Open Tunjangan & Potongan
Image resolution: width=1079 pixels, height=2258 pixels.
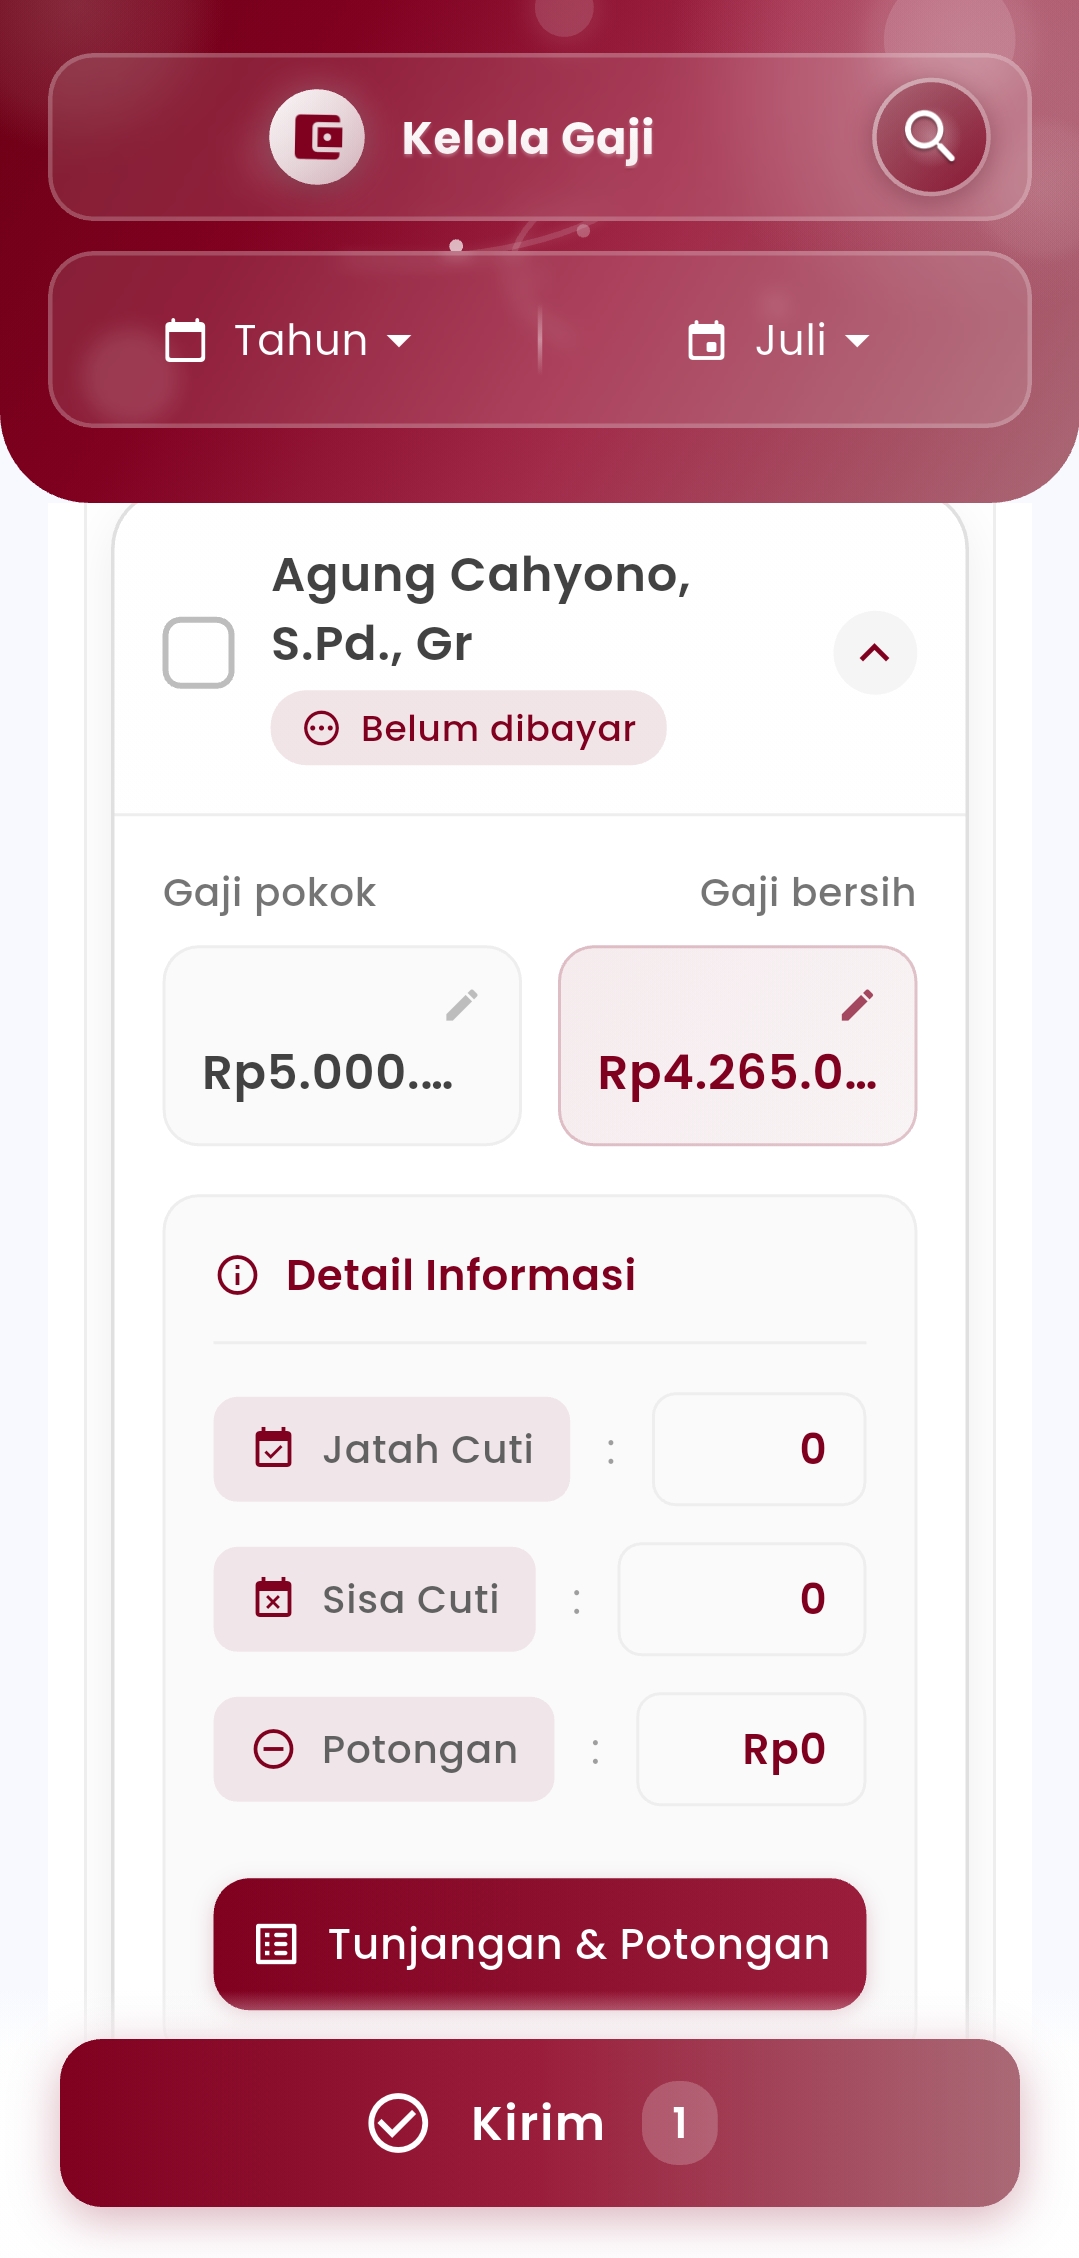[540, 1944]
